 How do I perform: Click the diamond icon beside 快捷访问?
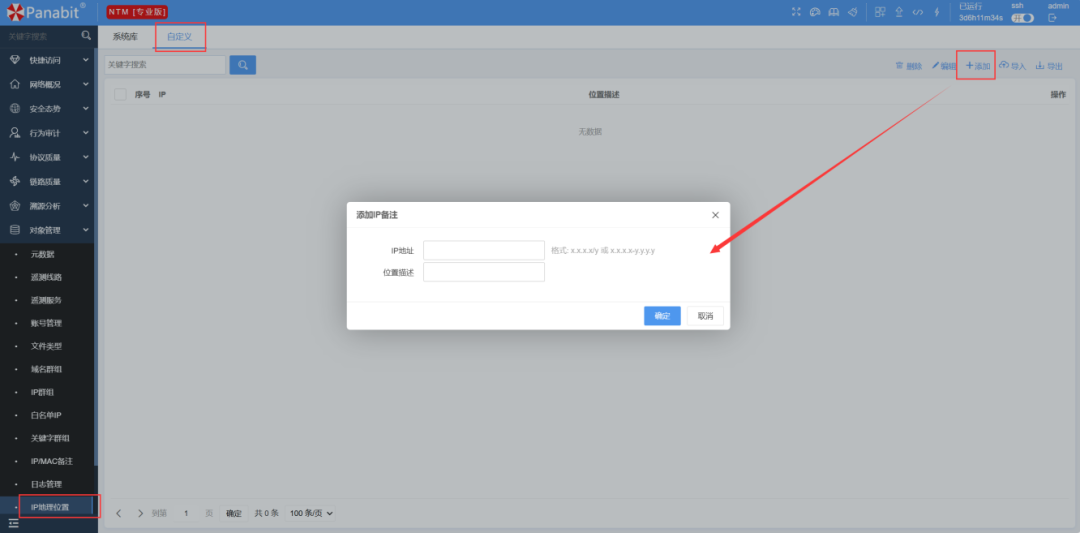click(x=15, y=60)
